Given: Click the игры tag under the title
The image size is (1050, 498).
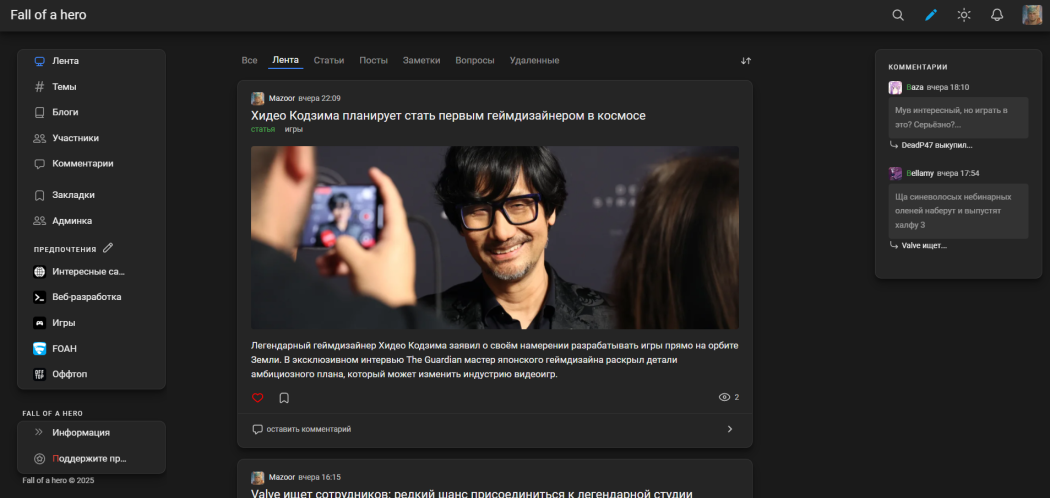Looking at the screenshot, I should [x=293, y=129].
